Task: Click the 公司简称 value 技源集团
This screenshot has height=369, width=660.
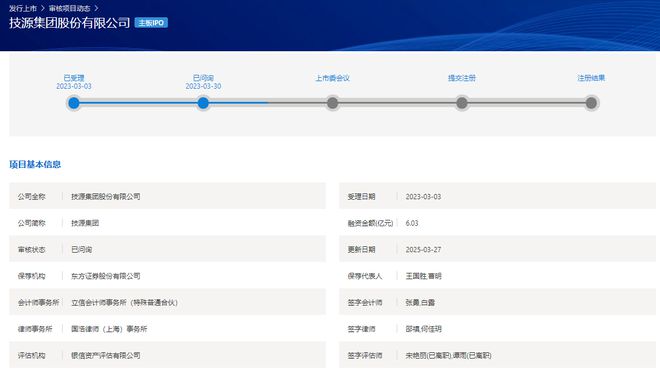Action: tap(85, 223)
